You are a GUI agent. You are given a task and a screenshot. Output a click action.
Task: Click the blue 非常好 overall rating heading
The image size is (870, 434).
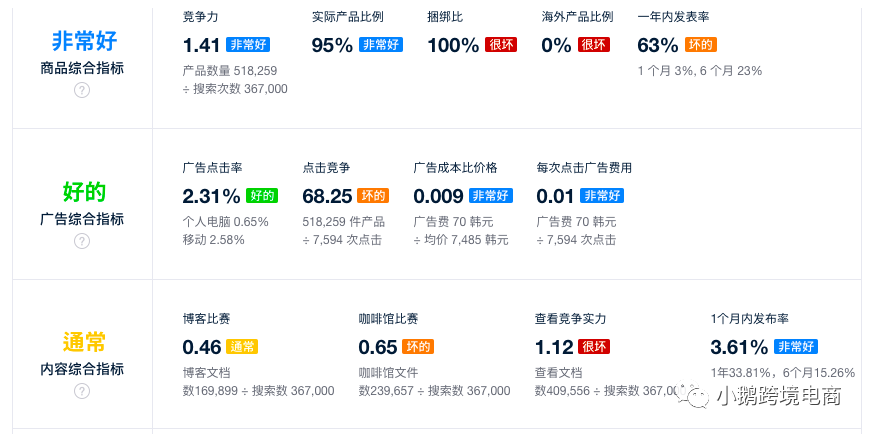[x=84, y=41]
